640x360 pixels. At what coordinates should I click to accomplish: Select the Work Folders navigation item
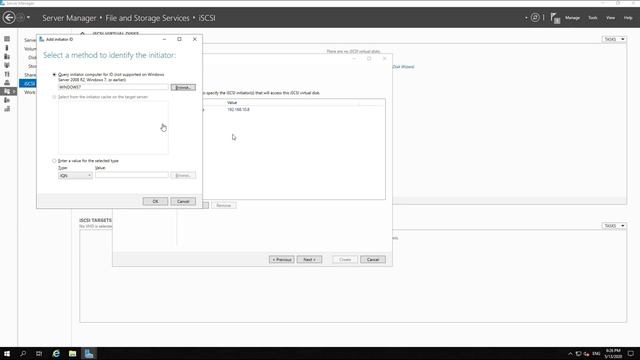[x=30, y=92]
